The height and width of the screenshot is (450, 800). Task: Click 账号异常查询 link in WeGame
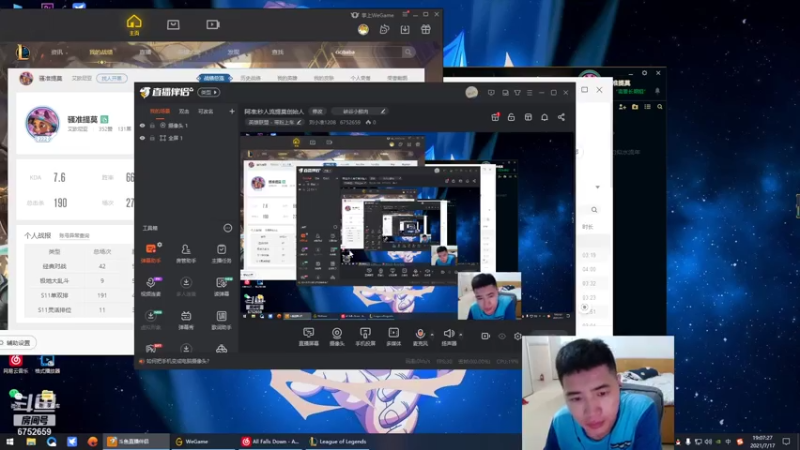pyautogui.click(x=74, y=236)
